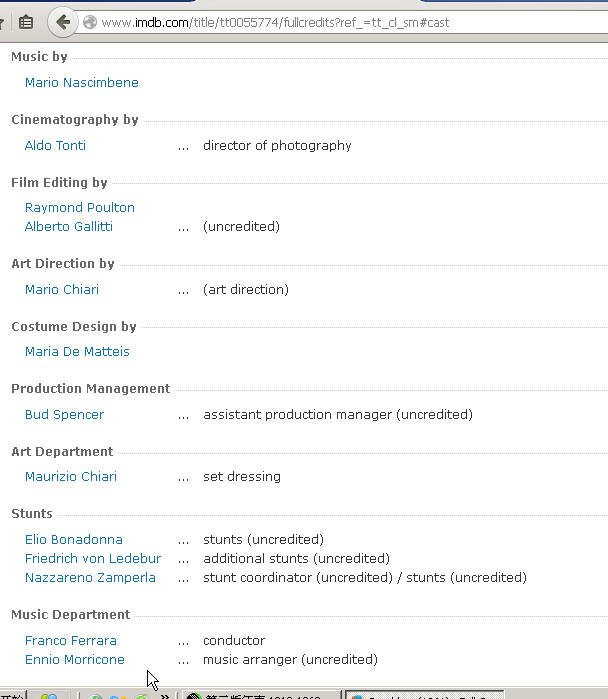This screenshot has height=699, width=608.
Task: Follow the Friedrich von Ledebur link
Action: 93,558
